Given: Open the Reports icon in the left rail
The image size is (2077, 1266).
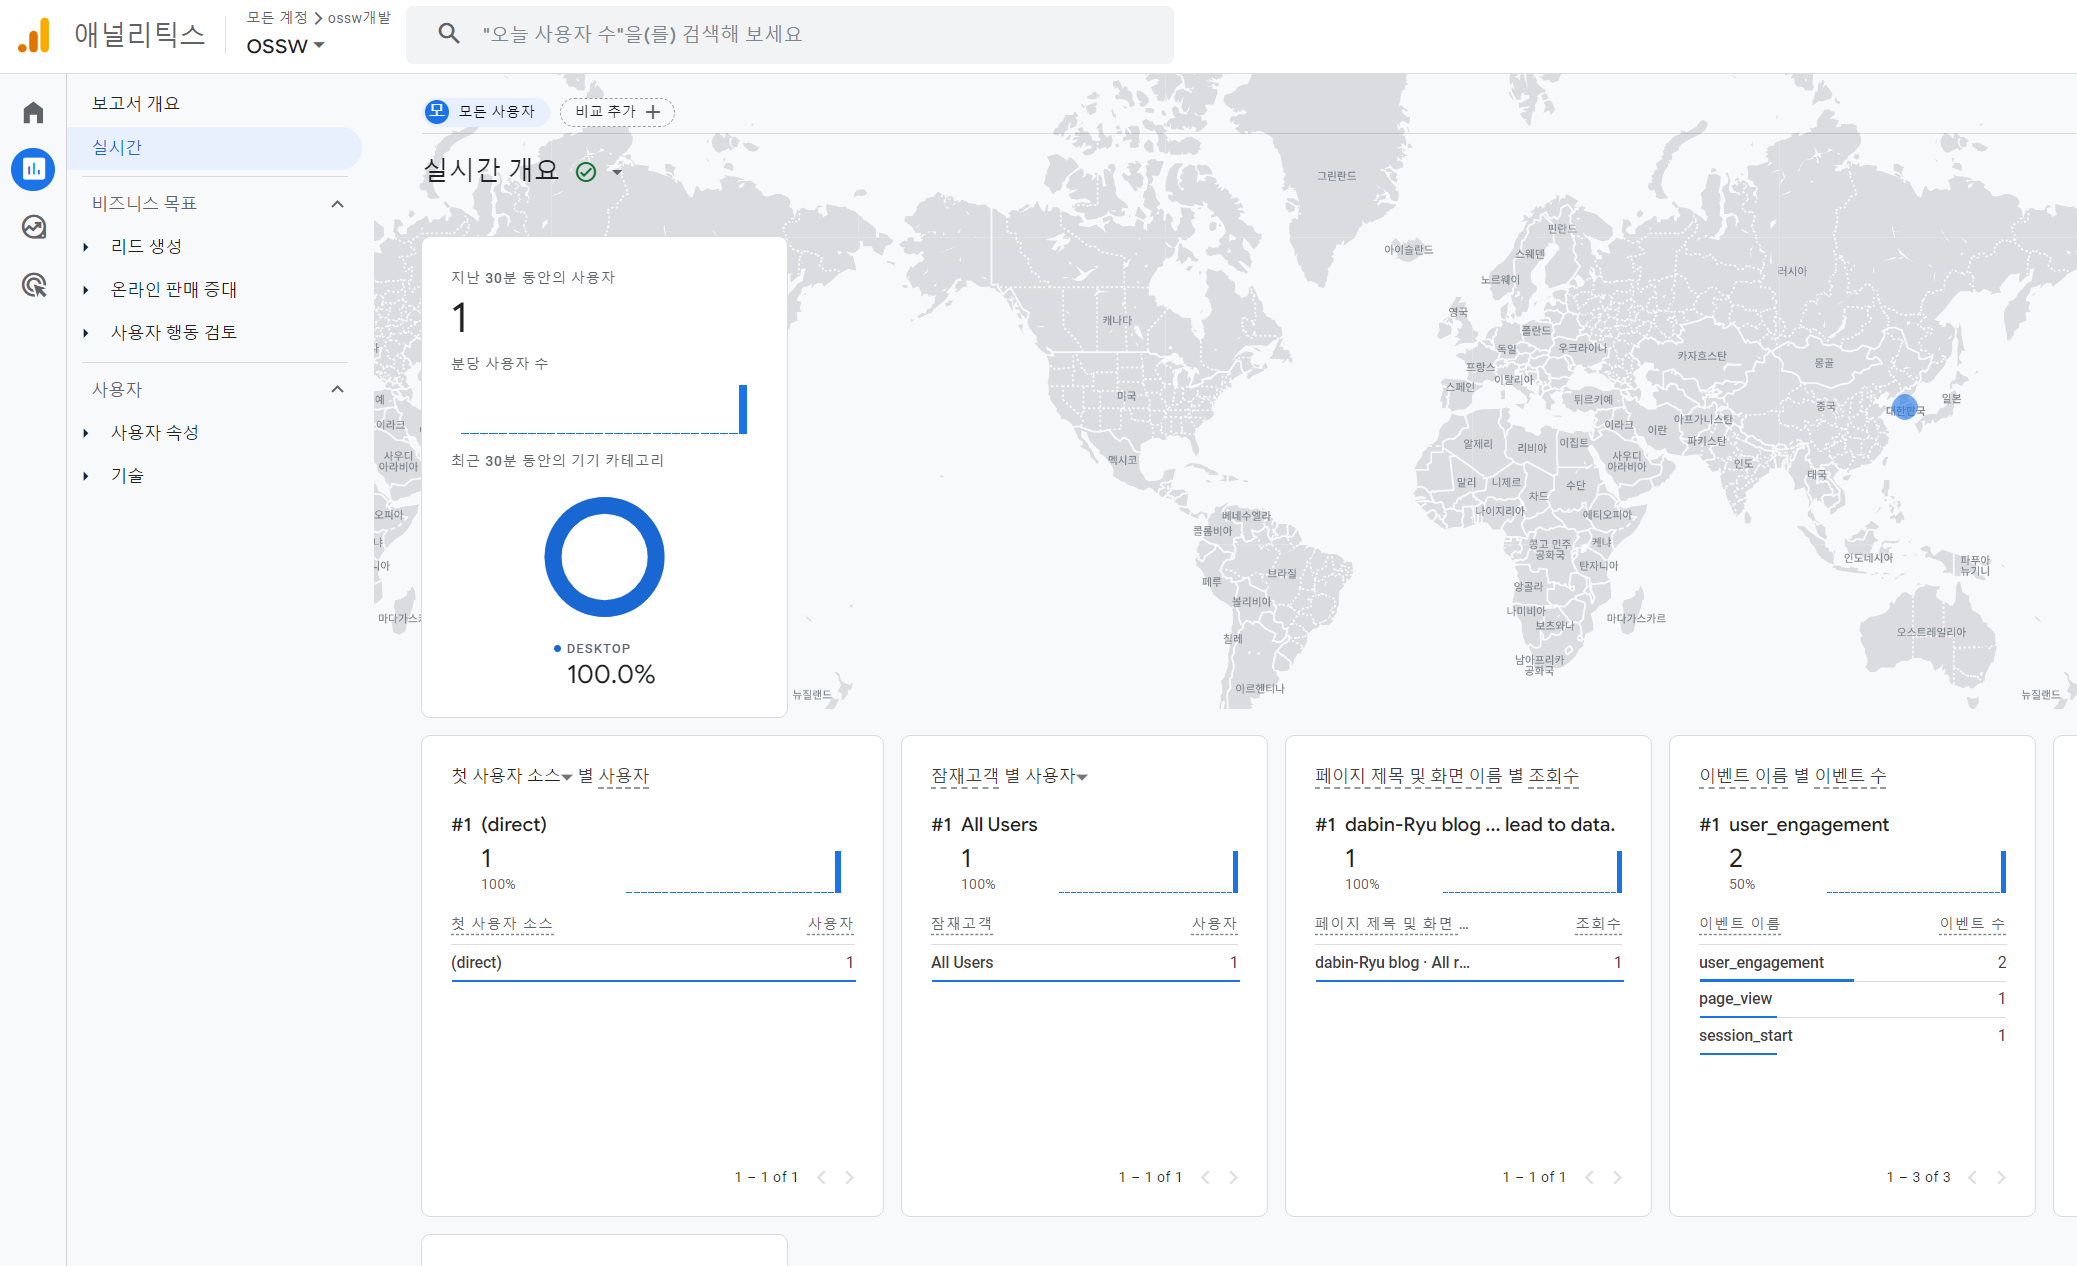Looking at the screenshot, I should (33, 169).
